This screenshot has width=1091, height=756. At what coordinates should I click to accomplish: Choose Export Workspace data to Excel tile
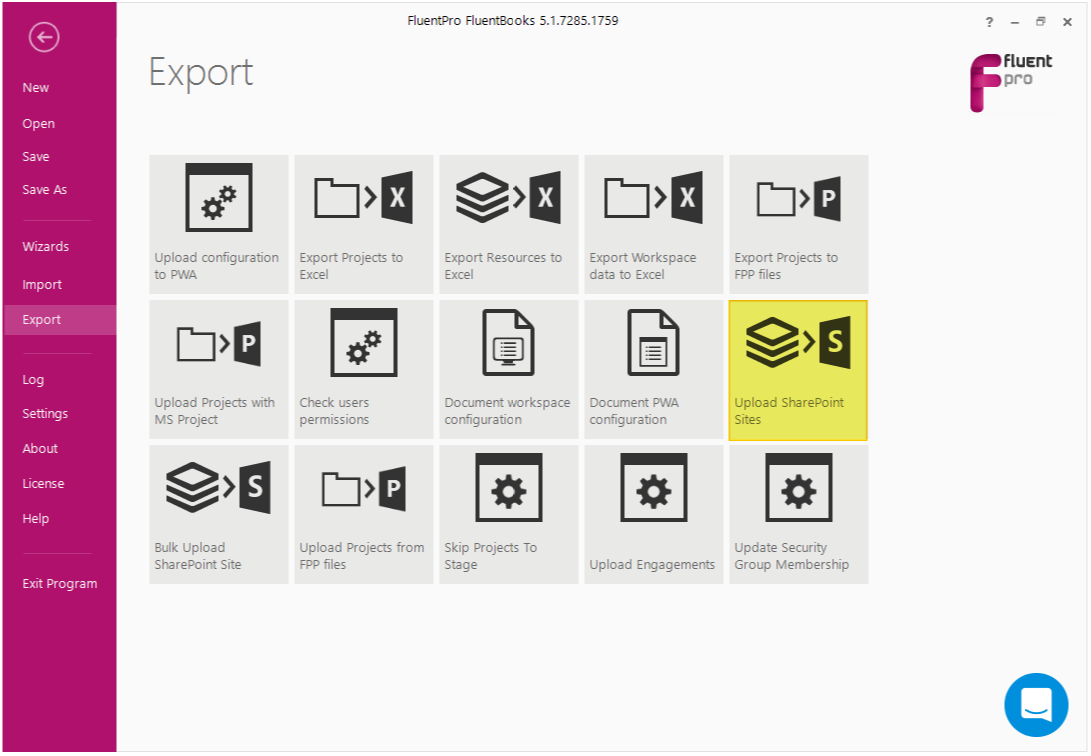click(653, 224)
